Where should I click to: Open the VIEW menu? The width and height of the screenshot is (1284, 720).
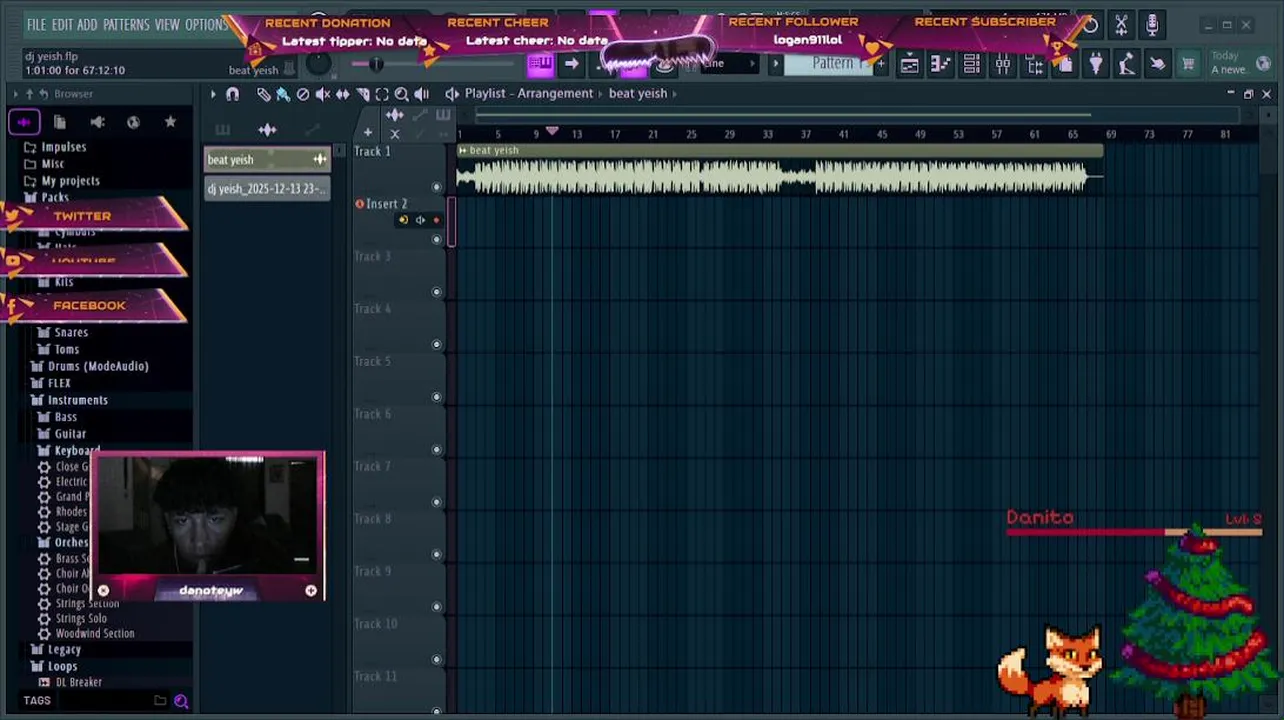coord(167,25)
